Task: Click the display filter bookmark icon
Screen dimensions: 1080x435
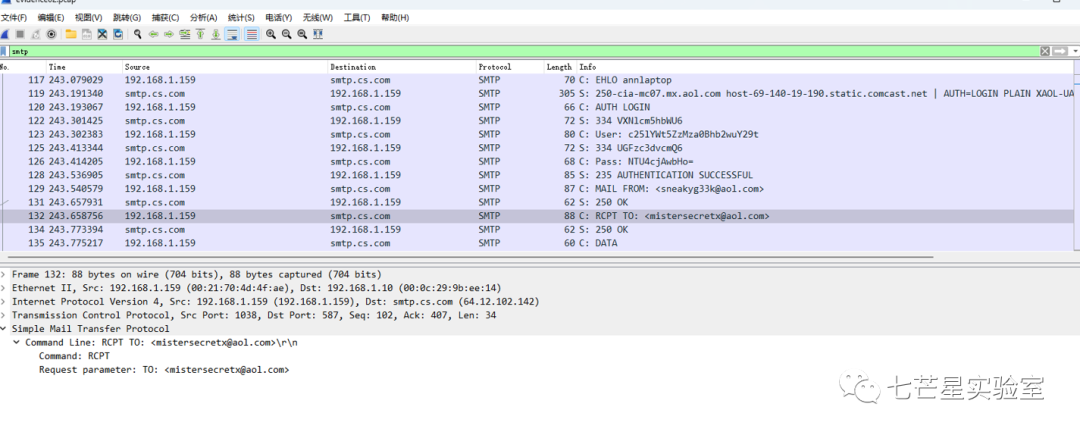Action: point(4,51)
